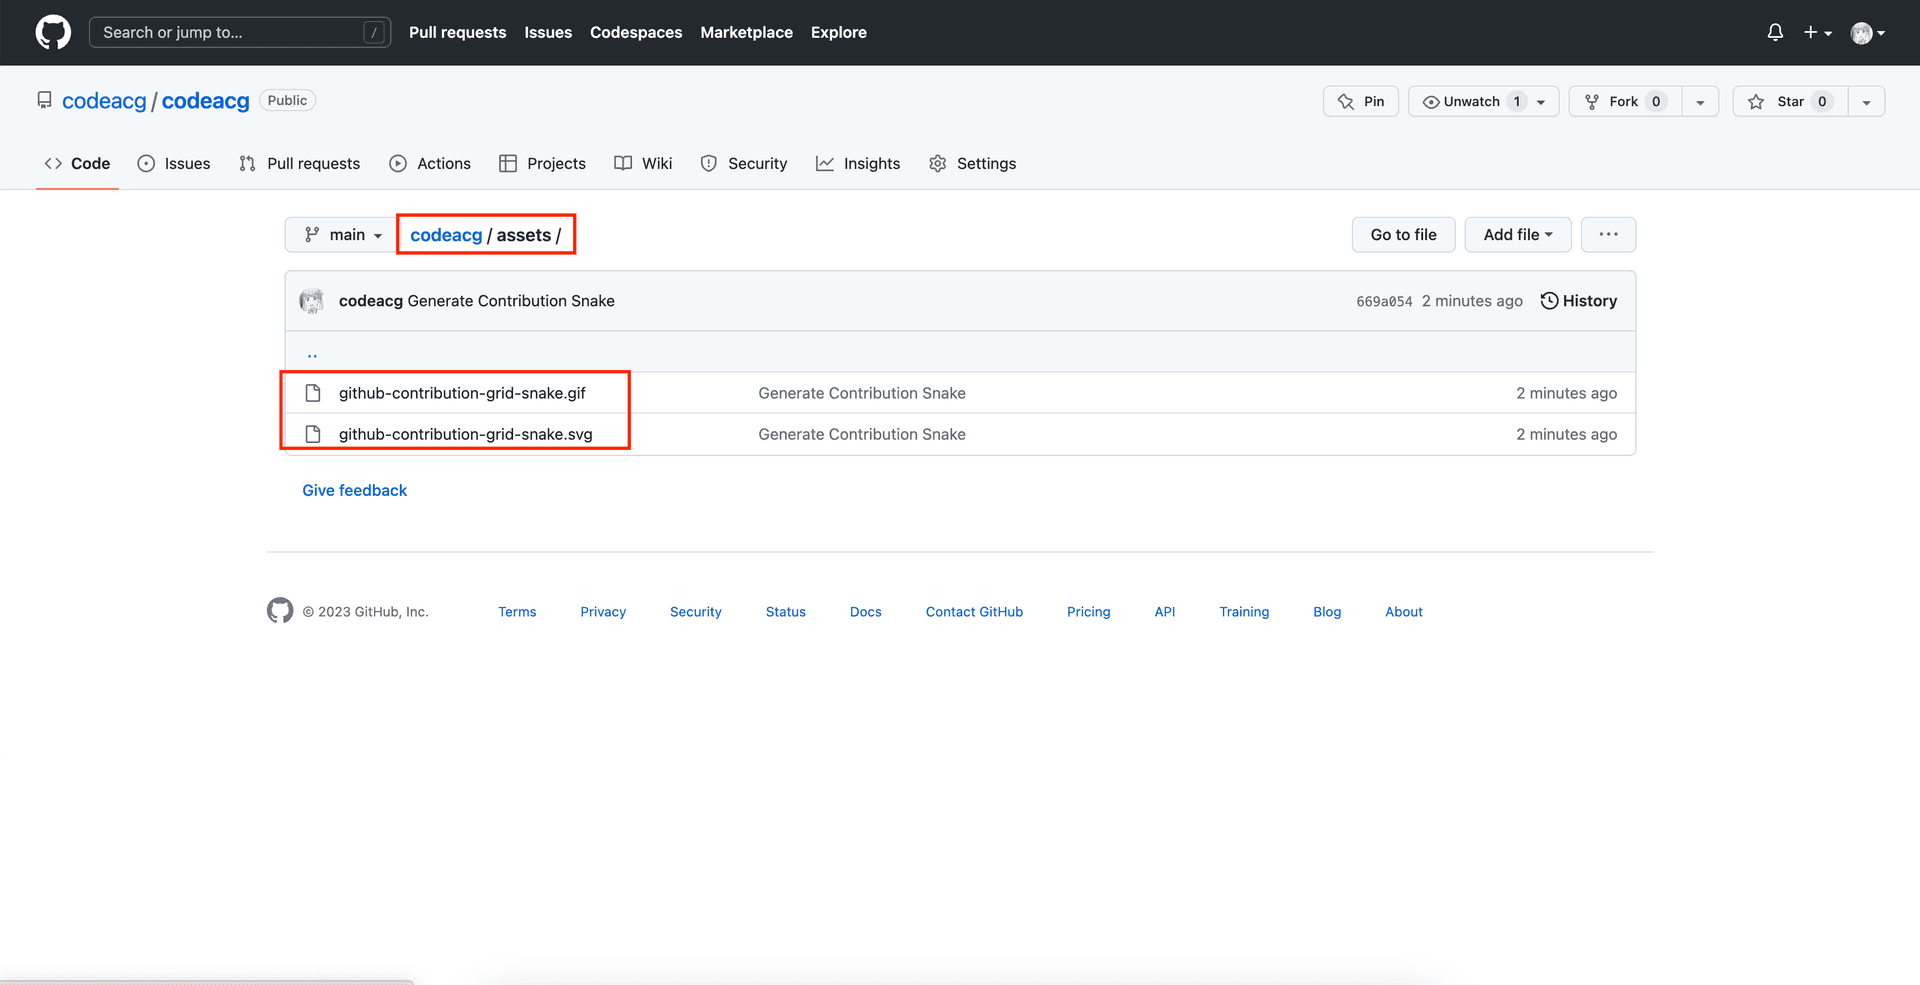This screenshot has width=1920, height=985.
Task: Open the main branch selector
Action: point(343,234)
